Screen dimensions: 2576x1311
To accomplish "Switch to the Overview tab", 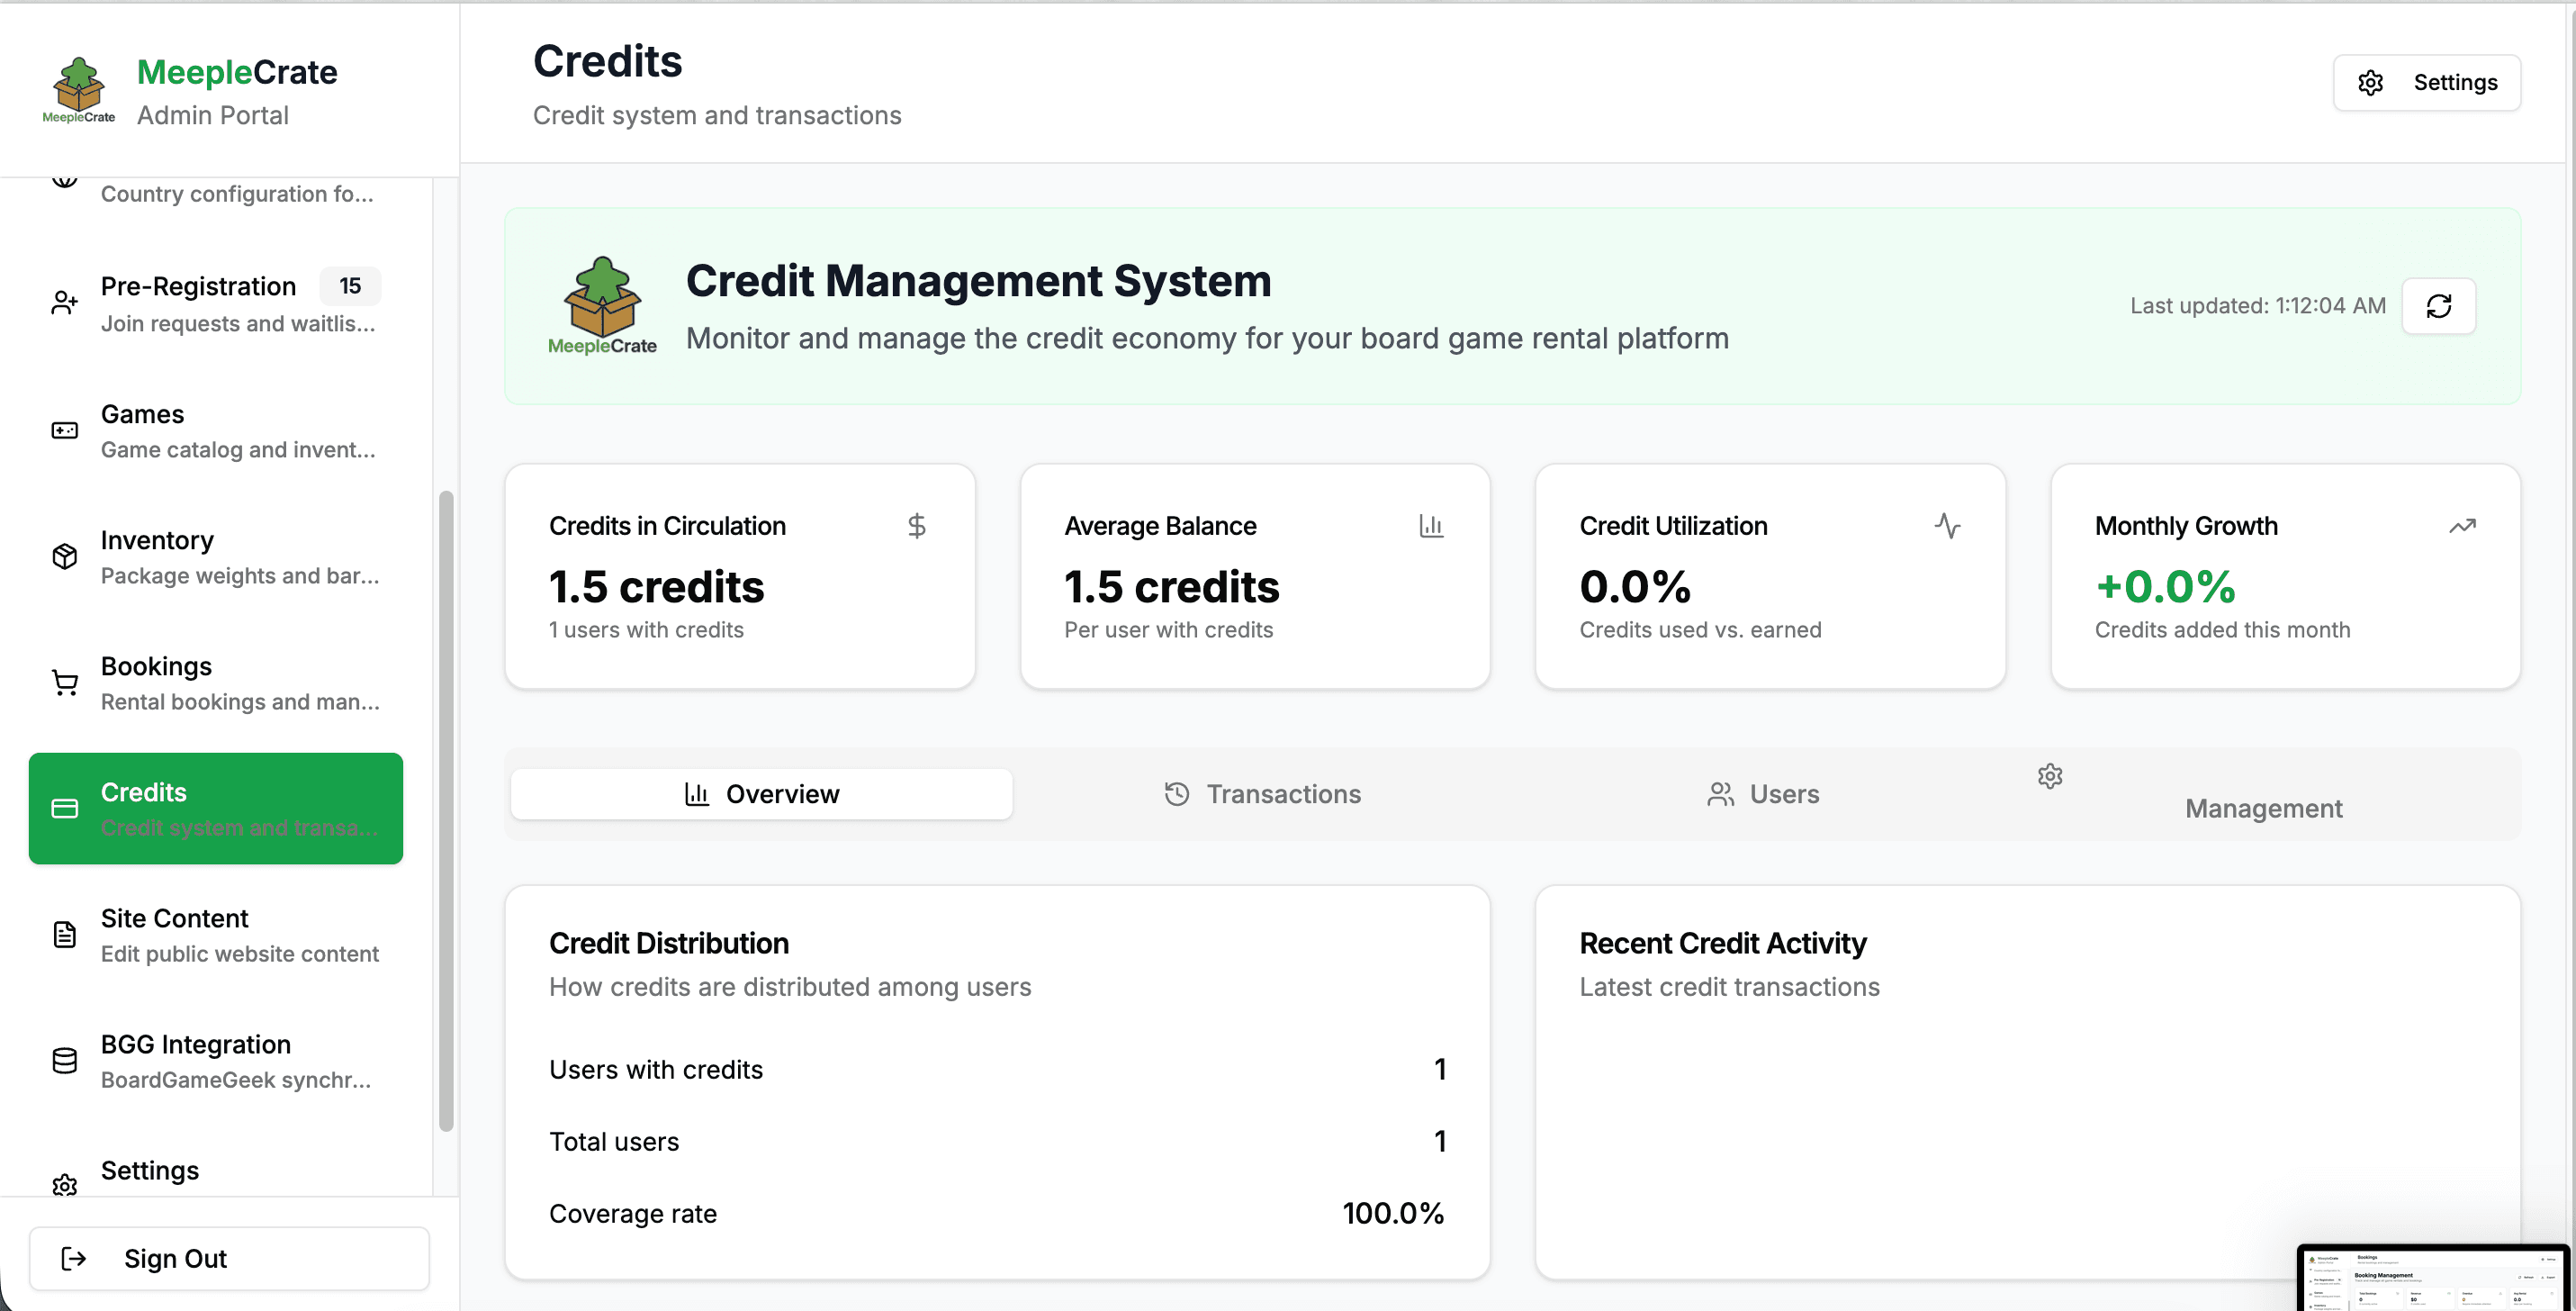I will pyautogui.click(x=761, y=794).
